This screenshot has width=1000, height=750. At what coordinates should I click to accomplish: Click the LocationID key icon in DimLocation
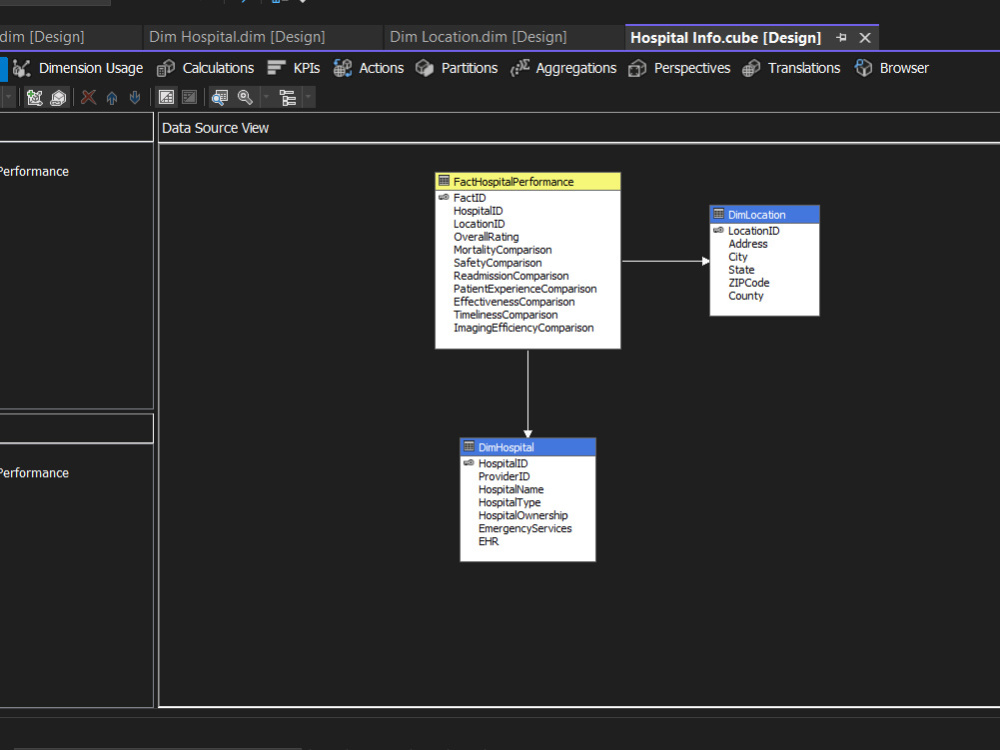[719, 230]
